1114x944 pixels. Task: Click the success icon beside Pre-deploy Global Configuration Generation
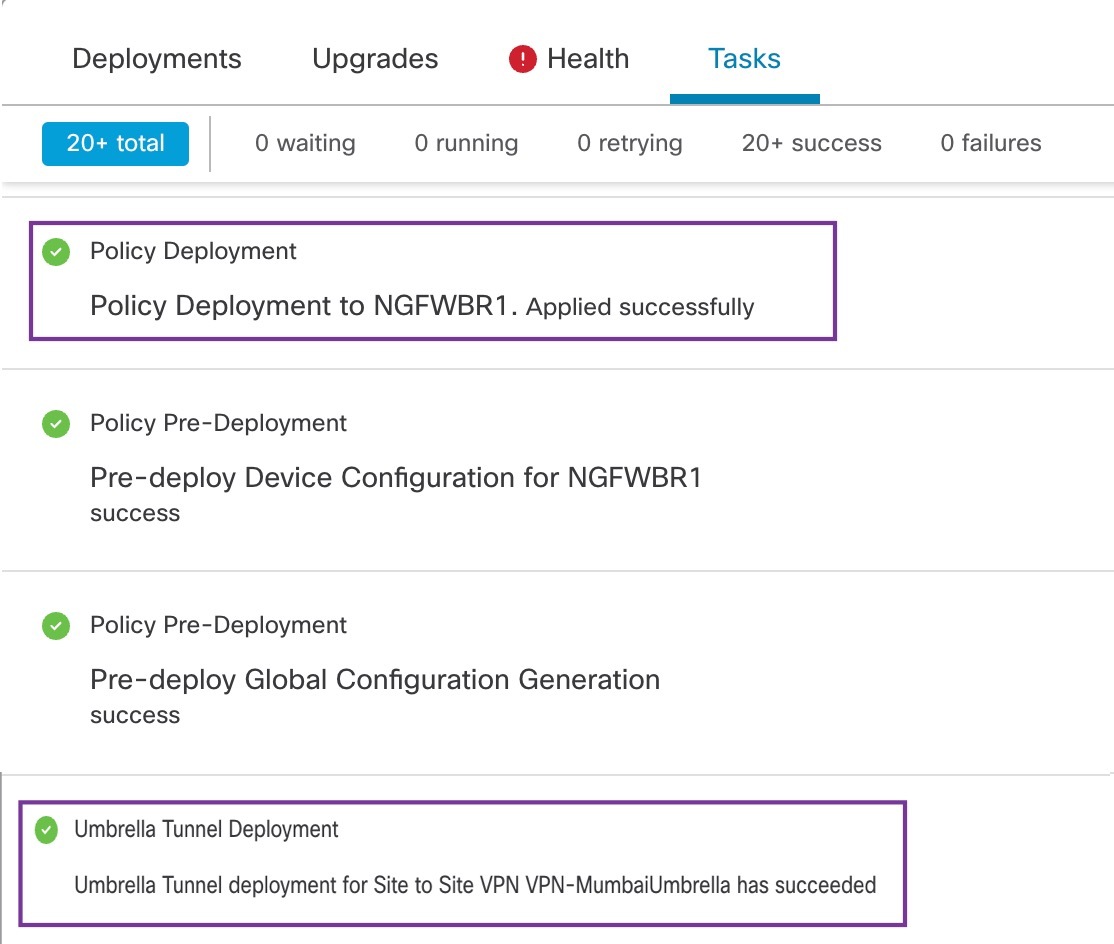tap(56, 626)
